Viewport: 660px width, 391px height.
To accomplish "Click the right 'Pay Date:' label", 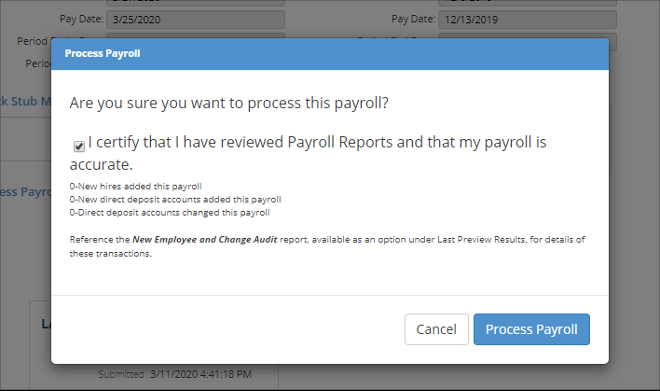I will pos(413,19).
